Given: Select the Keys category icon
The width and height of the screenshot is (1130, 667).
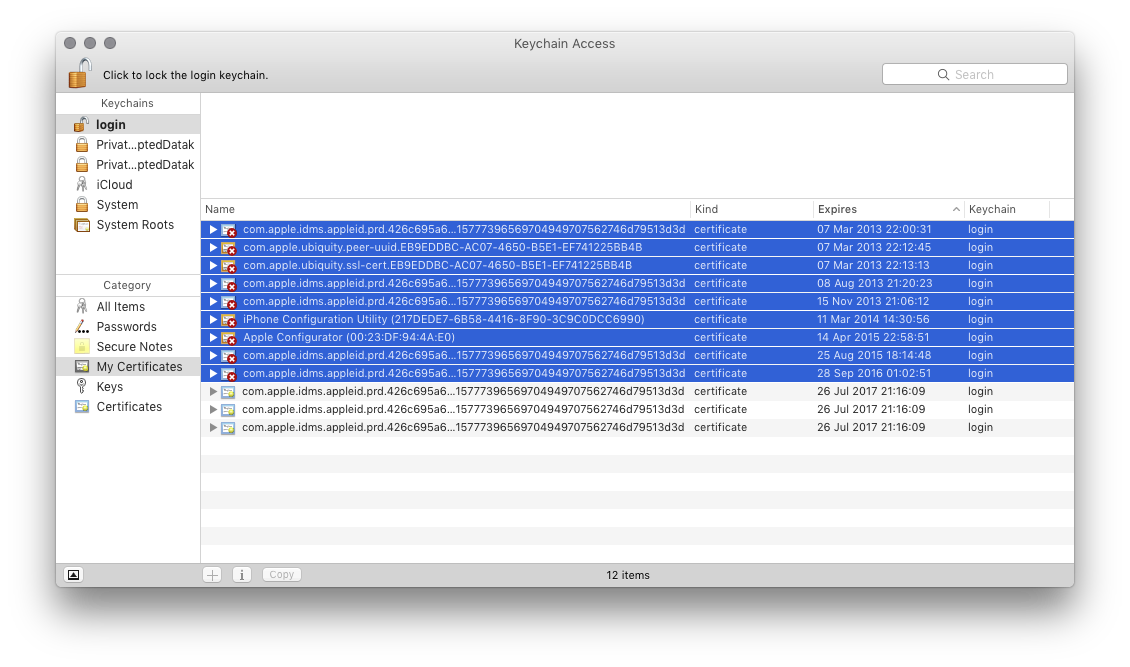Looking at the screenshot, I should [81, 386].
